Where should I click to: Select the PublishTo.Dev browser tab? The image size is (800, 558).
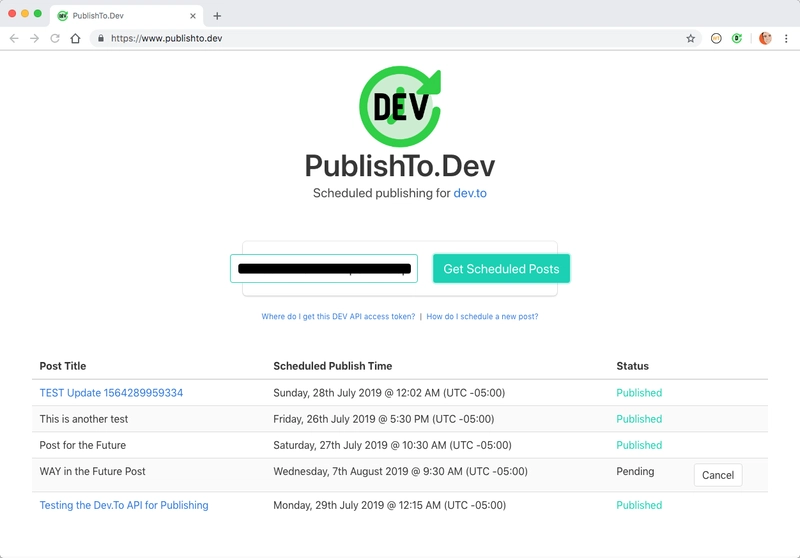127,16
